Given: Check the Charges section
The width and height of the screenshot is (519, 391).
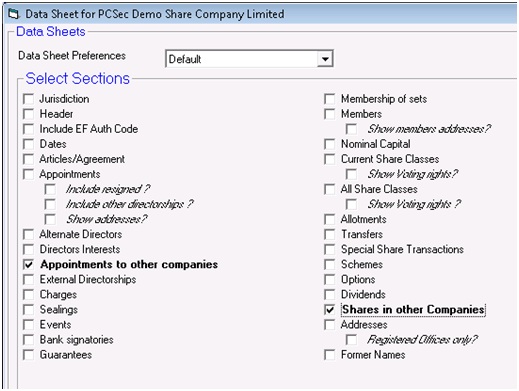Looking at the screenshot, I should point(29,295).
